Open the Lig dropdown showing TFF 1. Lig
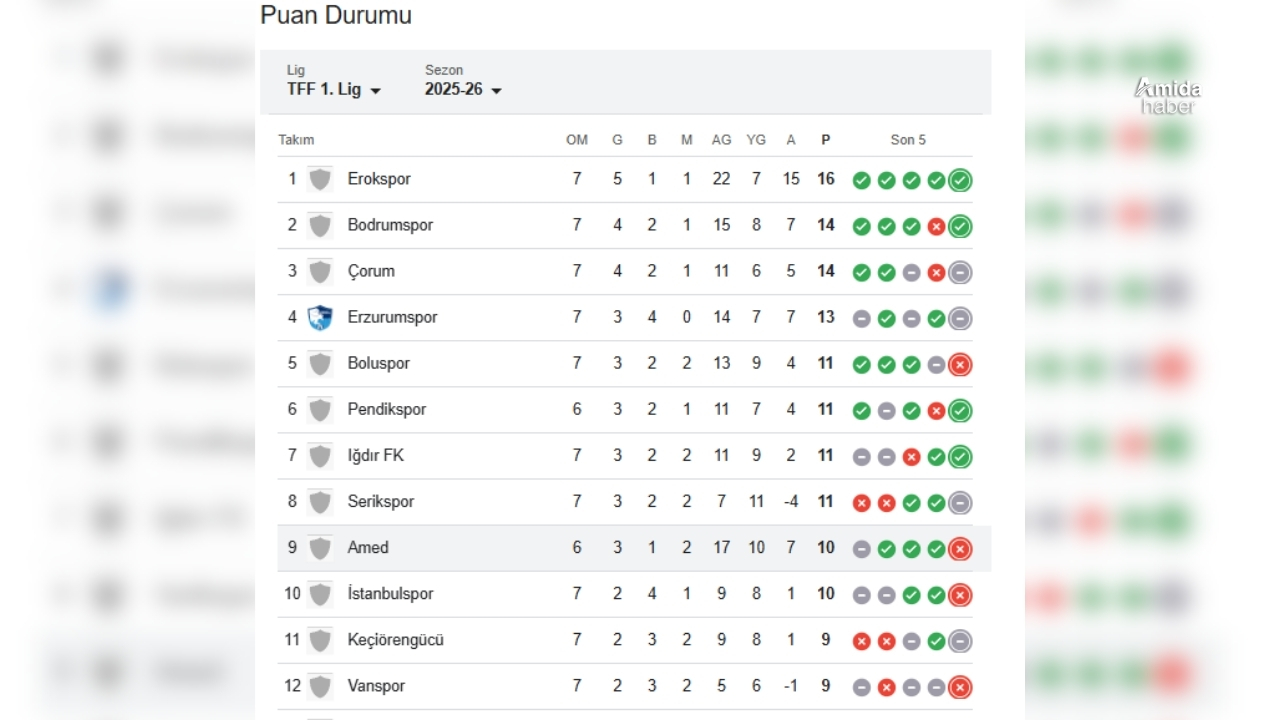 (334, 89)
